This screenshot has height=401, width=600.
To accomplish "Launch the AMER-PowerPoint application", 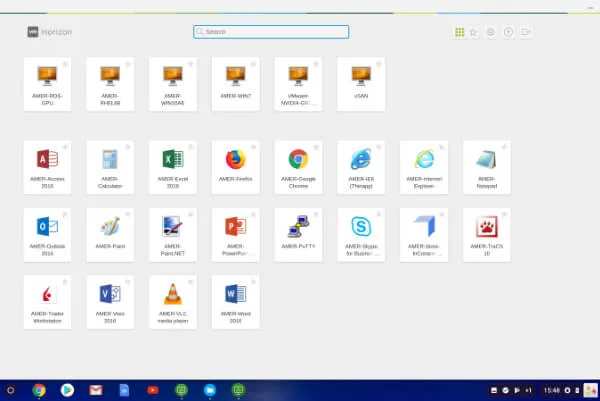I will click(236, 235).
